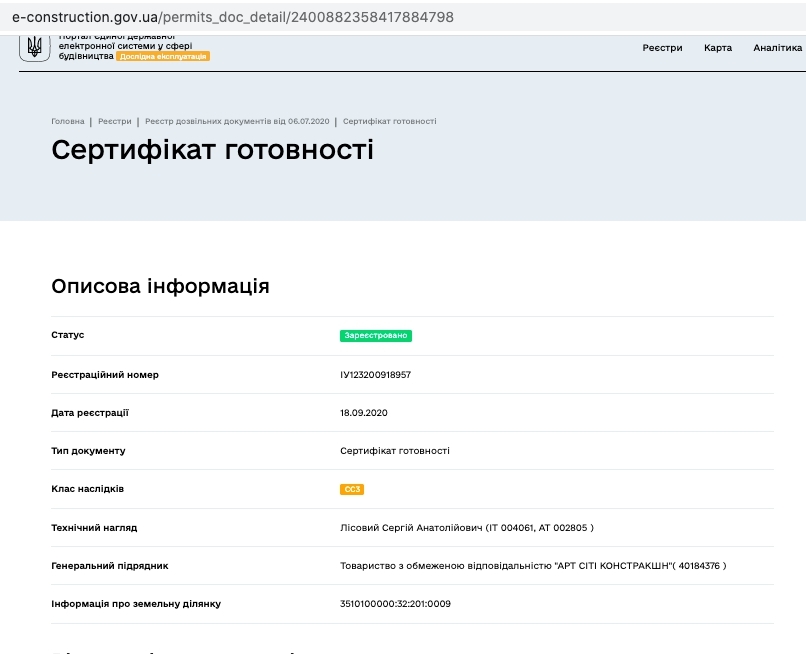Screen dimensions: 806x654
Task: Select the АРТ СІТІ КОНСТРАКШН contractor value
Action: (x=533, y=566)
